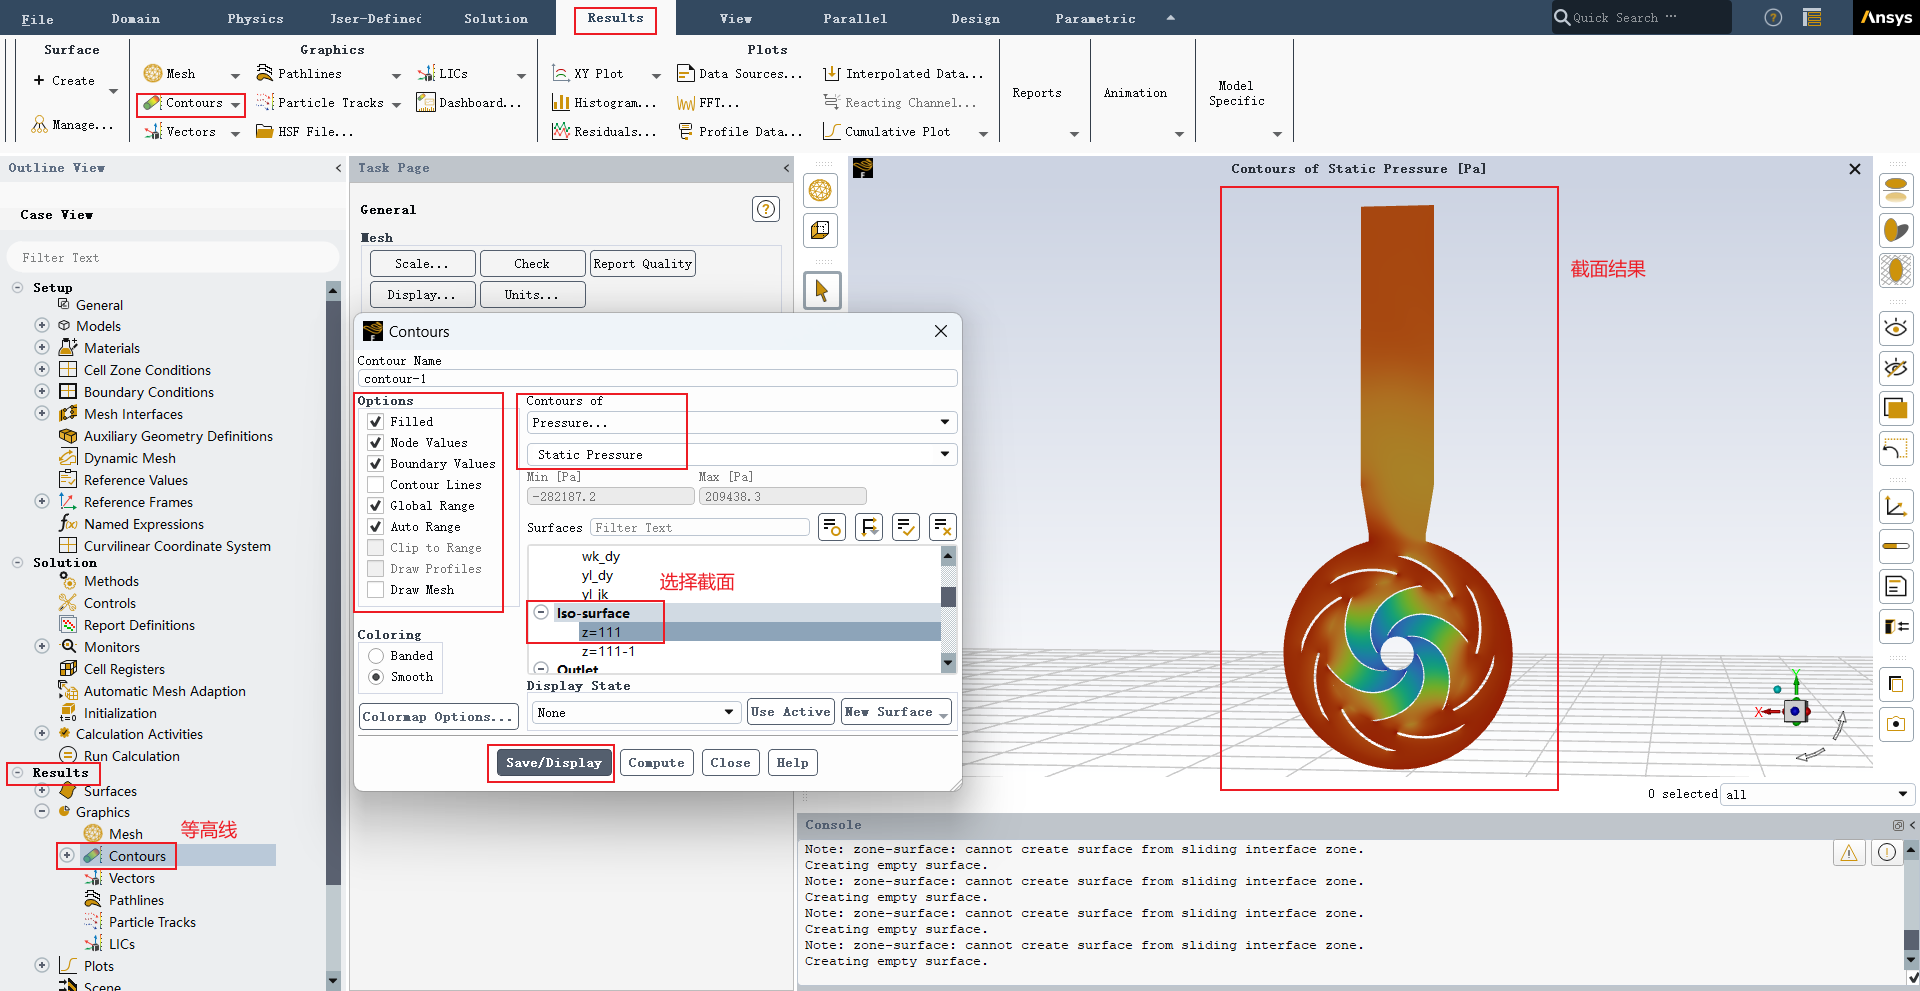Screen dimensions: 1920x991
Task: Click the hatched mesh overlay icon
Action: coord(1896,270)
